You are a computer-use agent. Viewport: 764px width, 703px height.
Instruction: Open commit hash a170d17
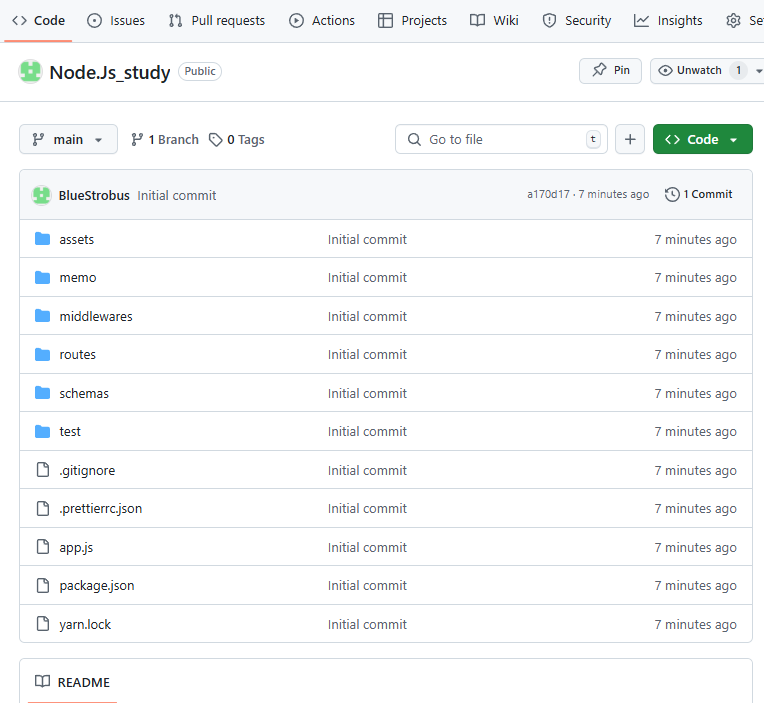548,194
